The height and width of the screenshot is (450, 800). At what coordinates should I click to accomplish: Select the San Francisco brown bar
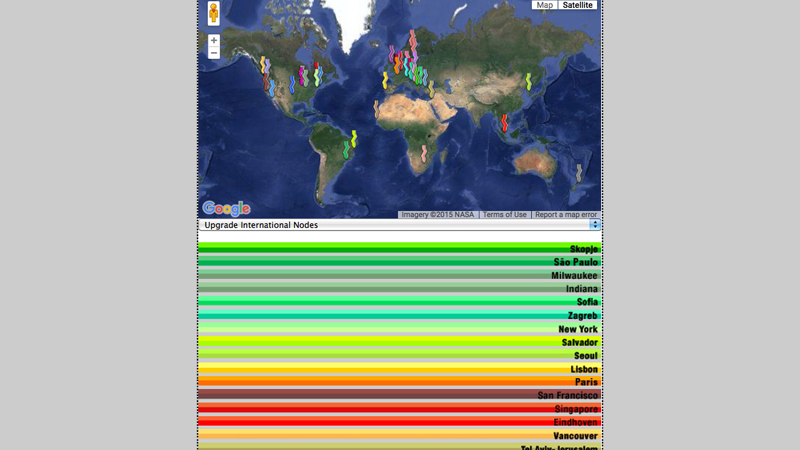click(x=400, y=395)
